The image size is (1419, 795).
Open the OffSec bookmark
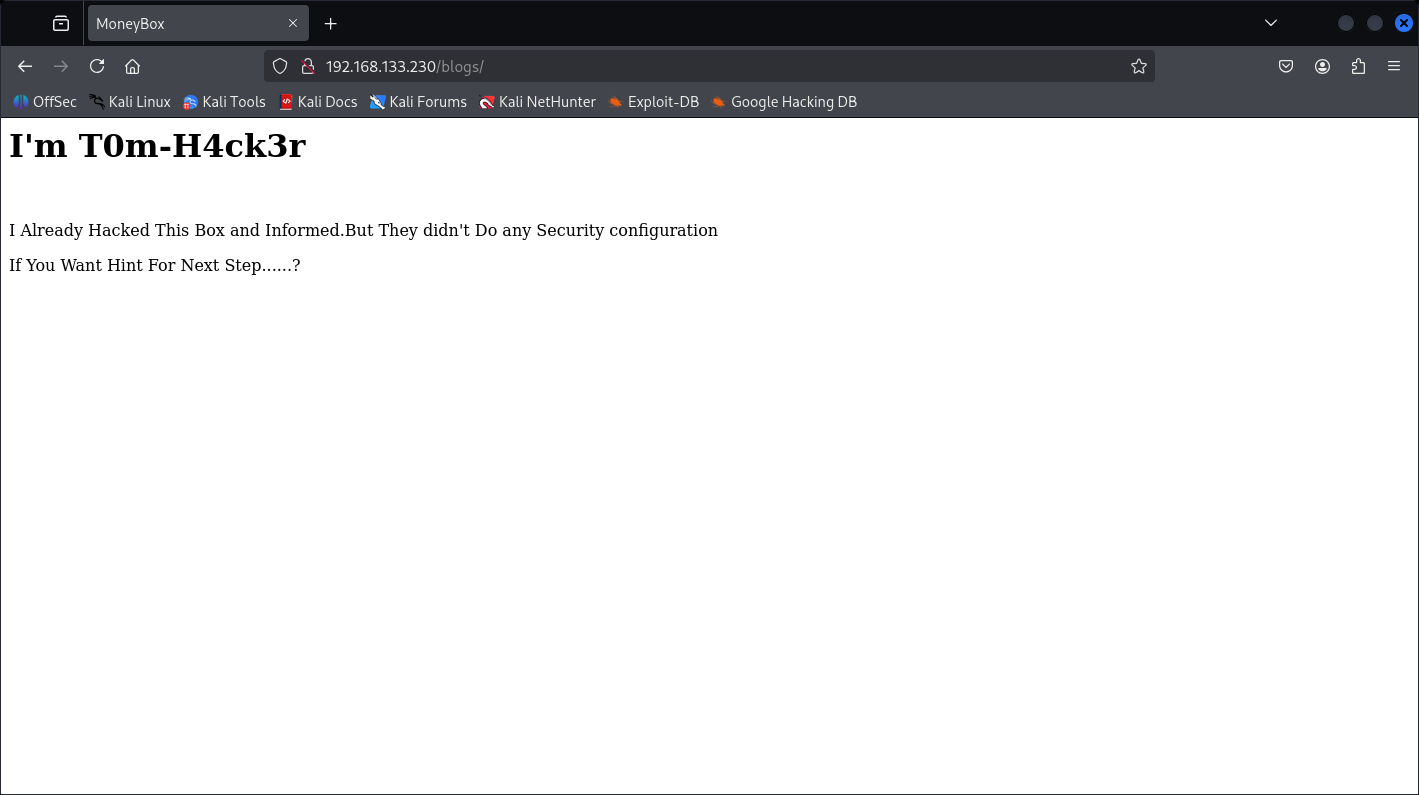point(44,102)
